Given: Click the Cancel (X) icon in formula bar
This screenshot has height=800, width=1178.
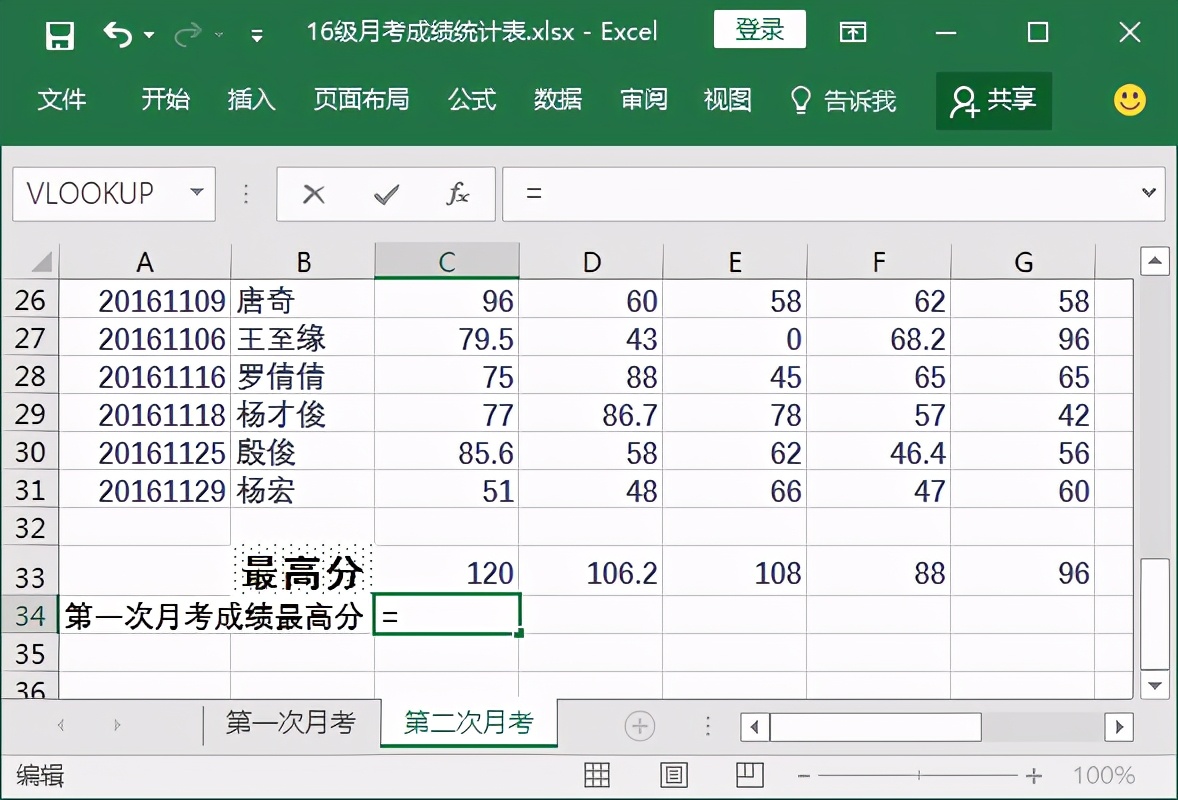Looking at the screenshot, I should (314, 194).
